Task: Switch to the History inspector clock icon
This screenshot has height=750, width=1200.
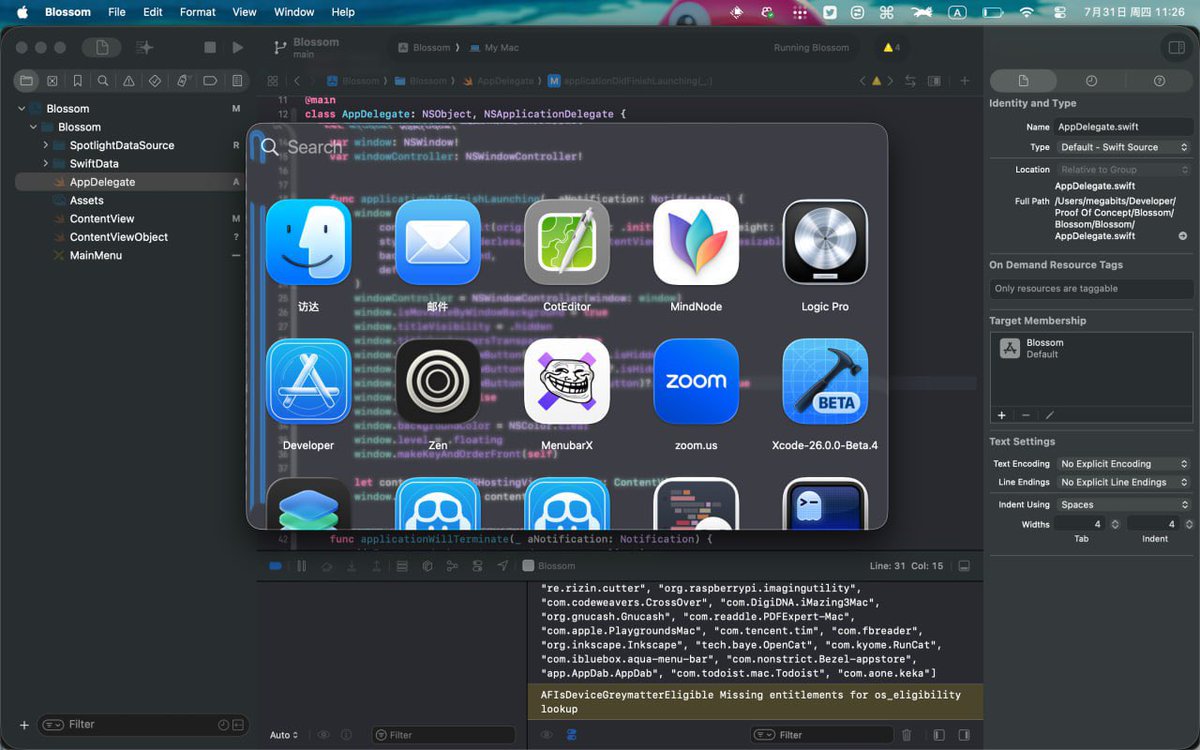Action: (x=1091, y=81)
